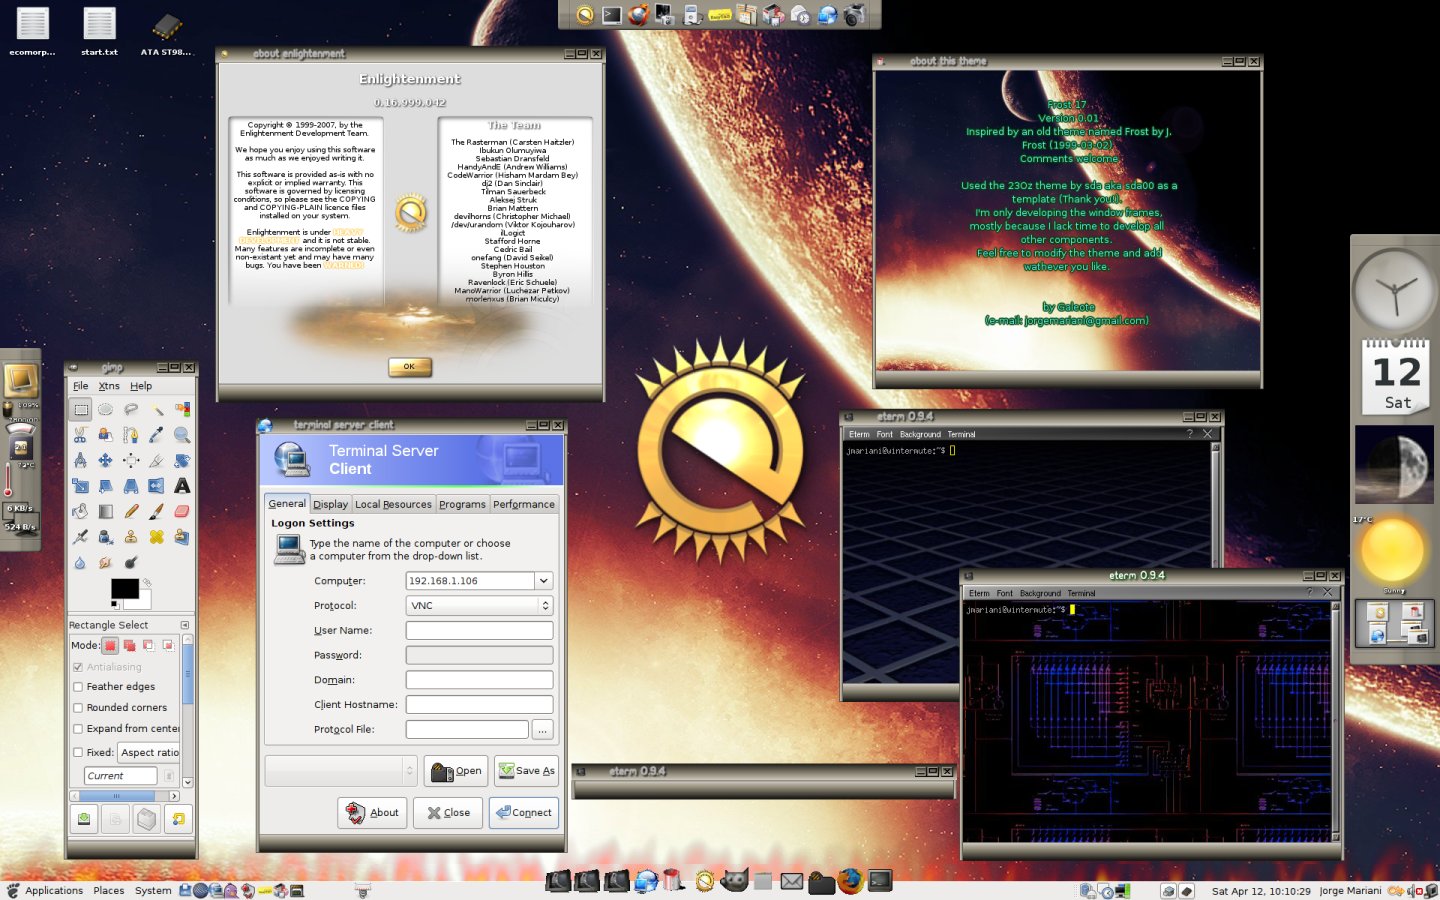Open GIMP Wilber icon in bottom taskbar

coord(735,881)
